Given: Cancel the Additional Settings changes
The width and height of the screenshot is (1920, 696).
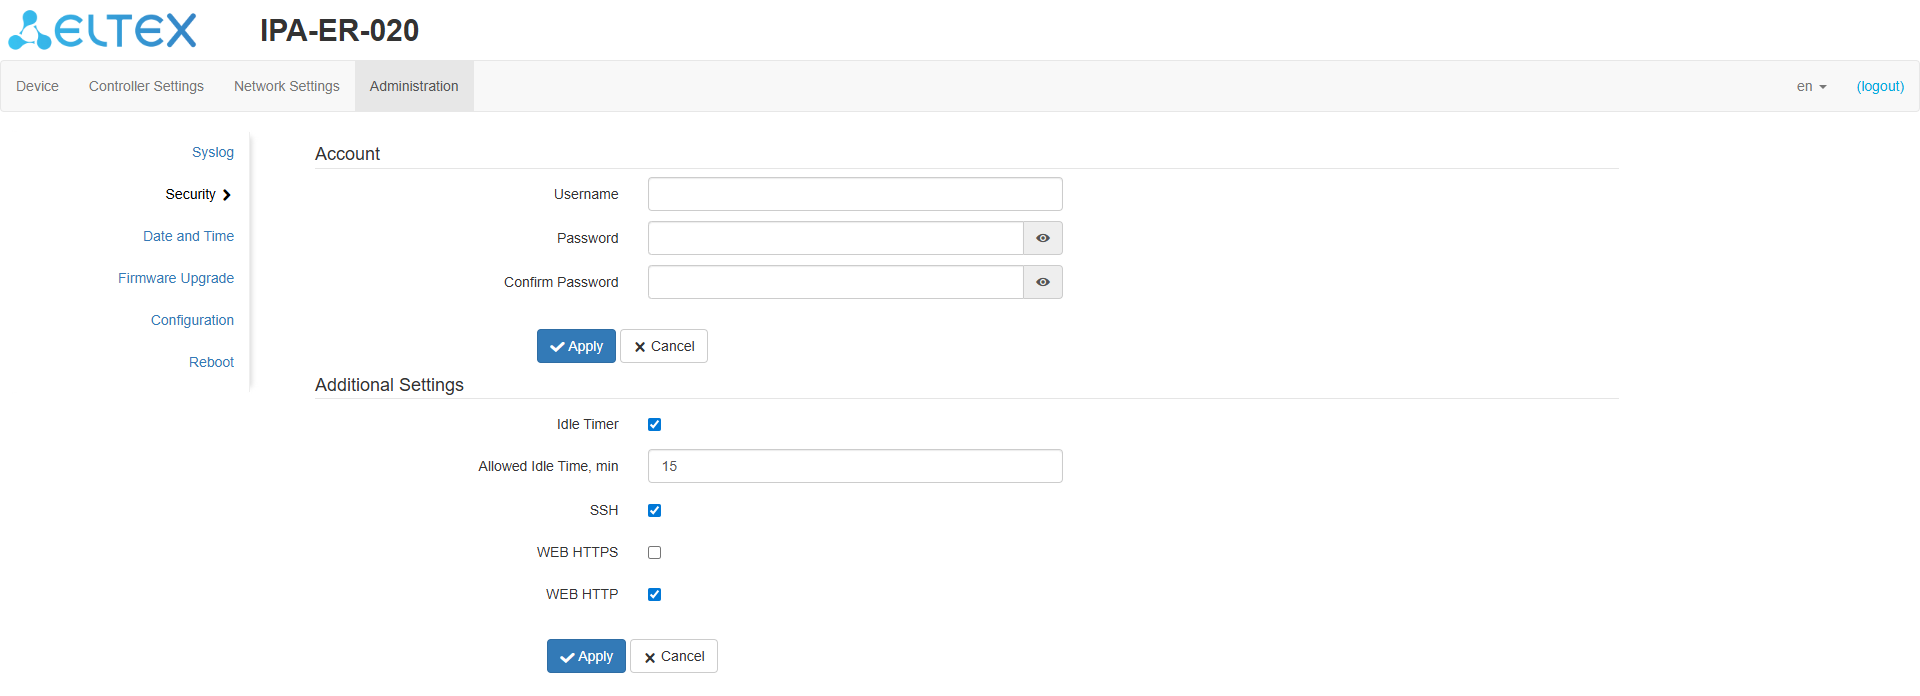Looking at the screenshot, I should (674, 656).
